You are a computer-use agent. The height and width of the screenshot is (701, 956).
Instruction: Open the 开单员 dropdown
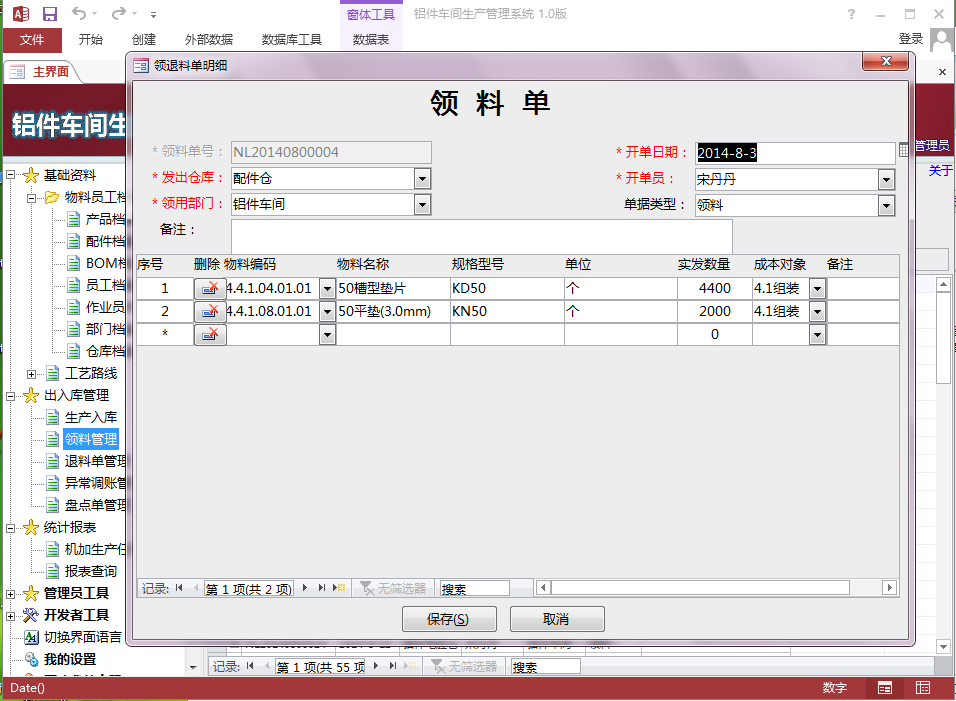pos(886,180)
